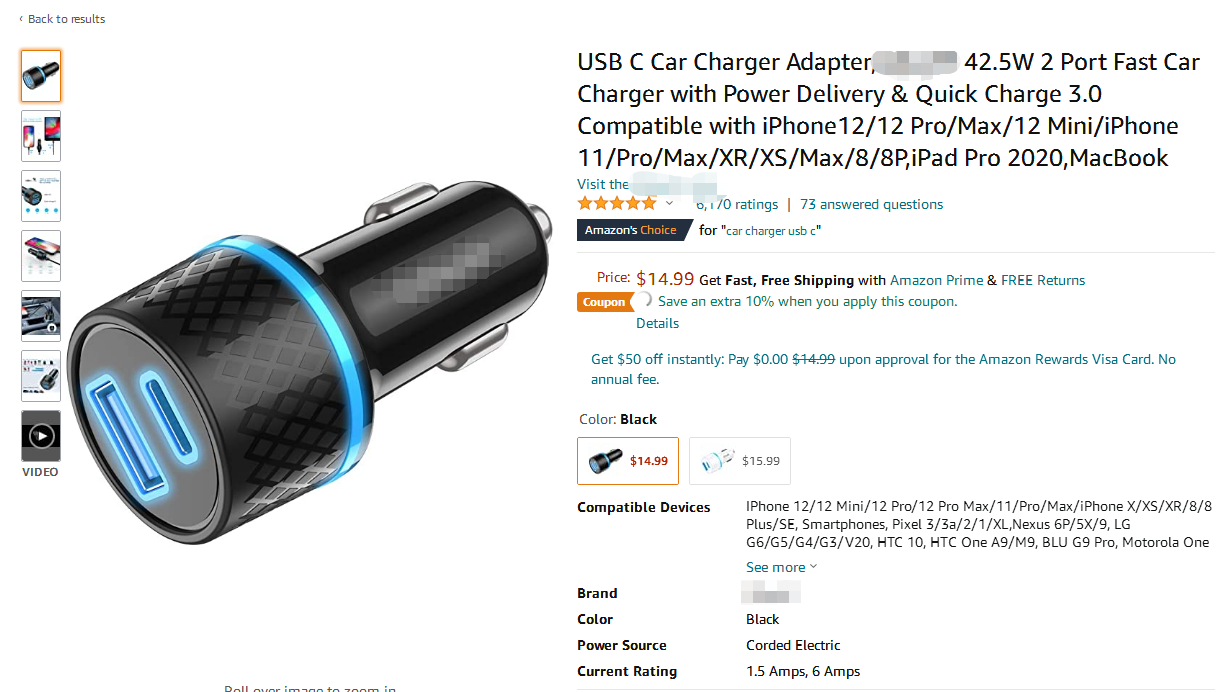Expand the star rating dropdown arrow
This screenshot has height=692, width=1230.
tap(669, 204)
